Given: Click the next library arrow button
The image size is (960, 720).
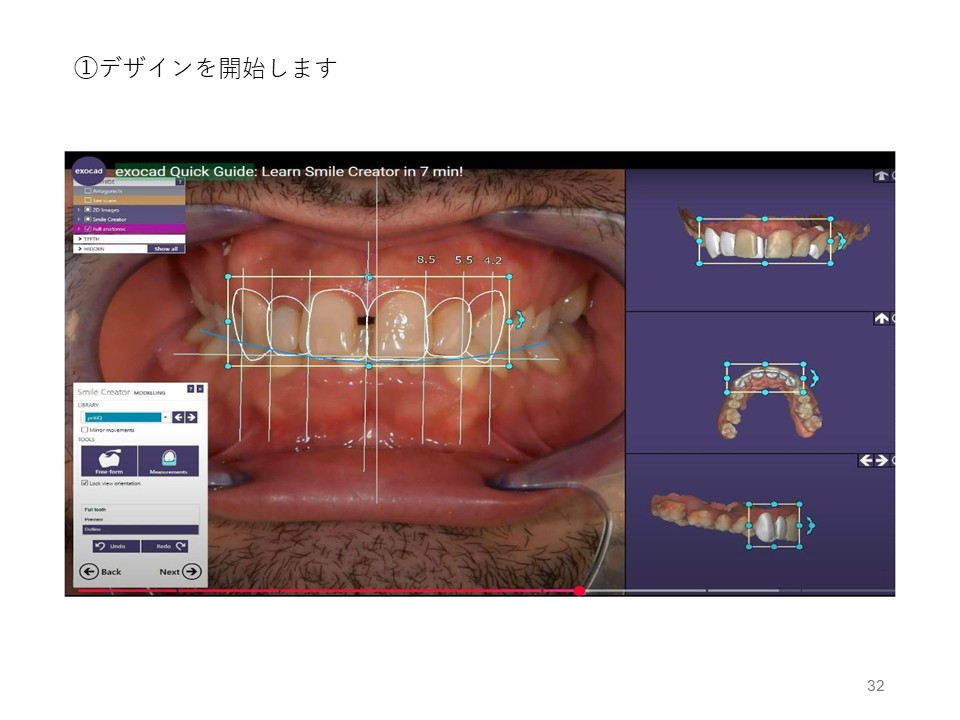Looking at the screenshot, I should [191, 417].
